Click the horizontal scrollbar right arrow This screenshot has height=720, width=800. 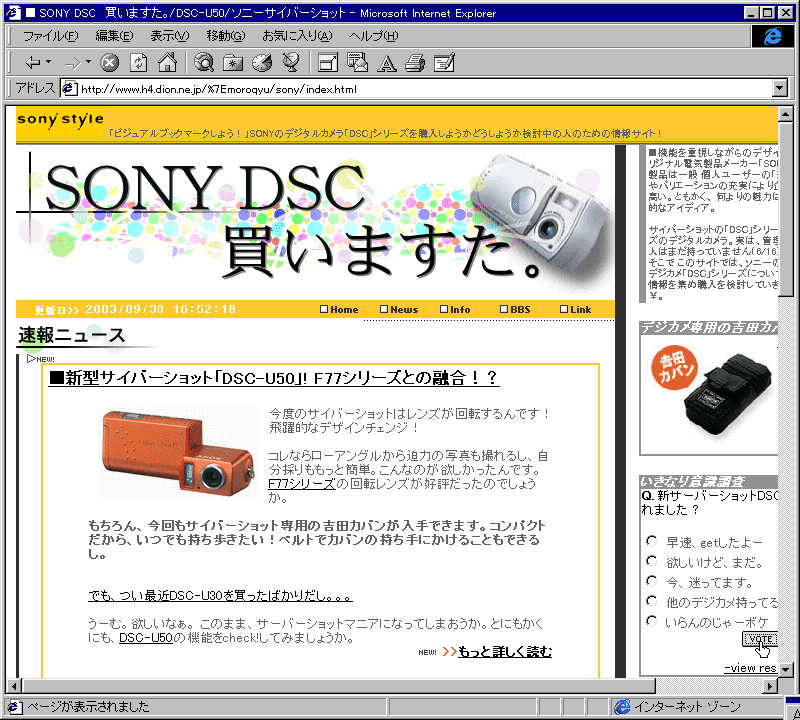[770, 686]
